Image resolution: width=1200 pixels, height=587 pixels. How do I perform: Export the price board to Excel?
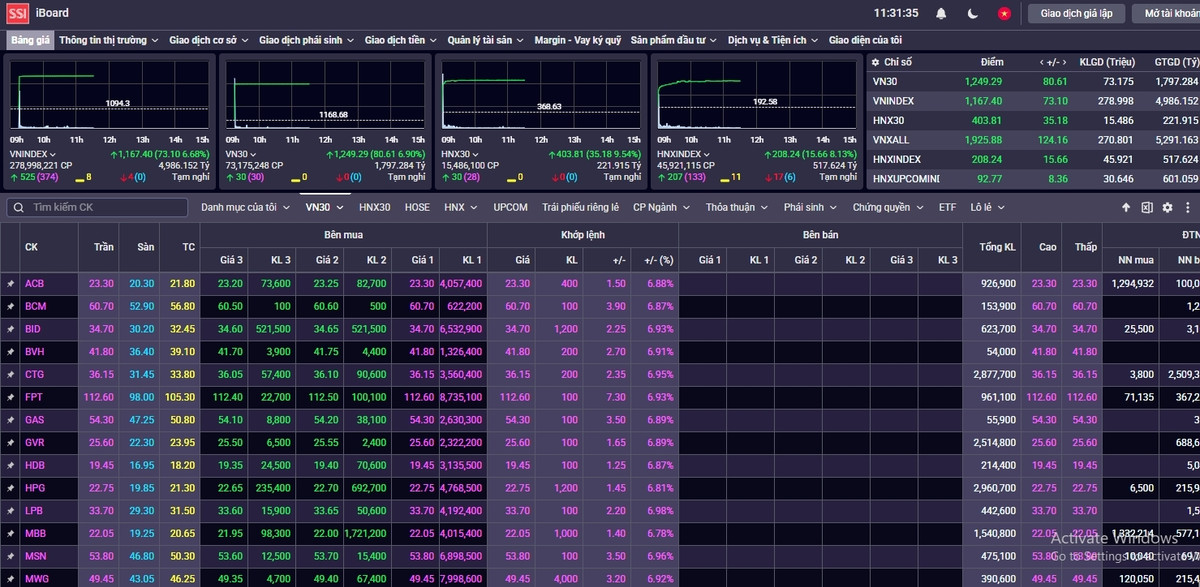1147,207
